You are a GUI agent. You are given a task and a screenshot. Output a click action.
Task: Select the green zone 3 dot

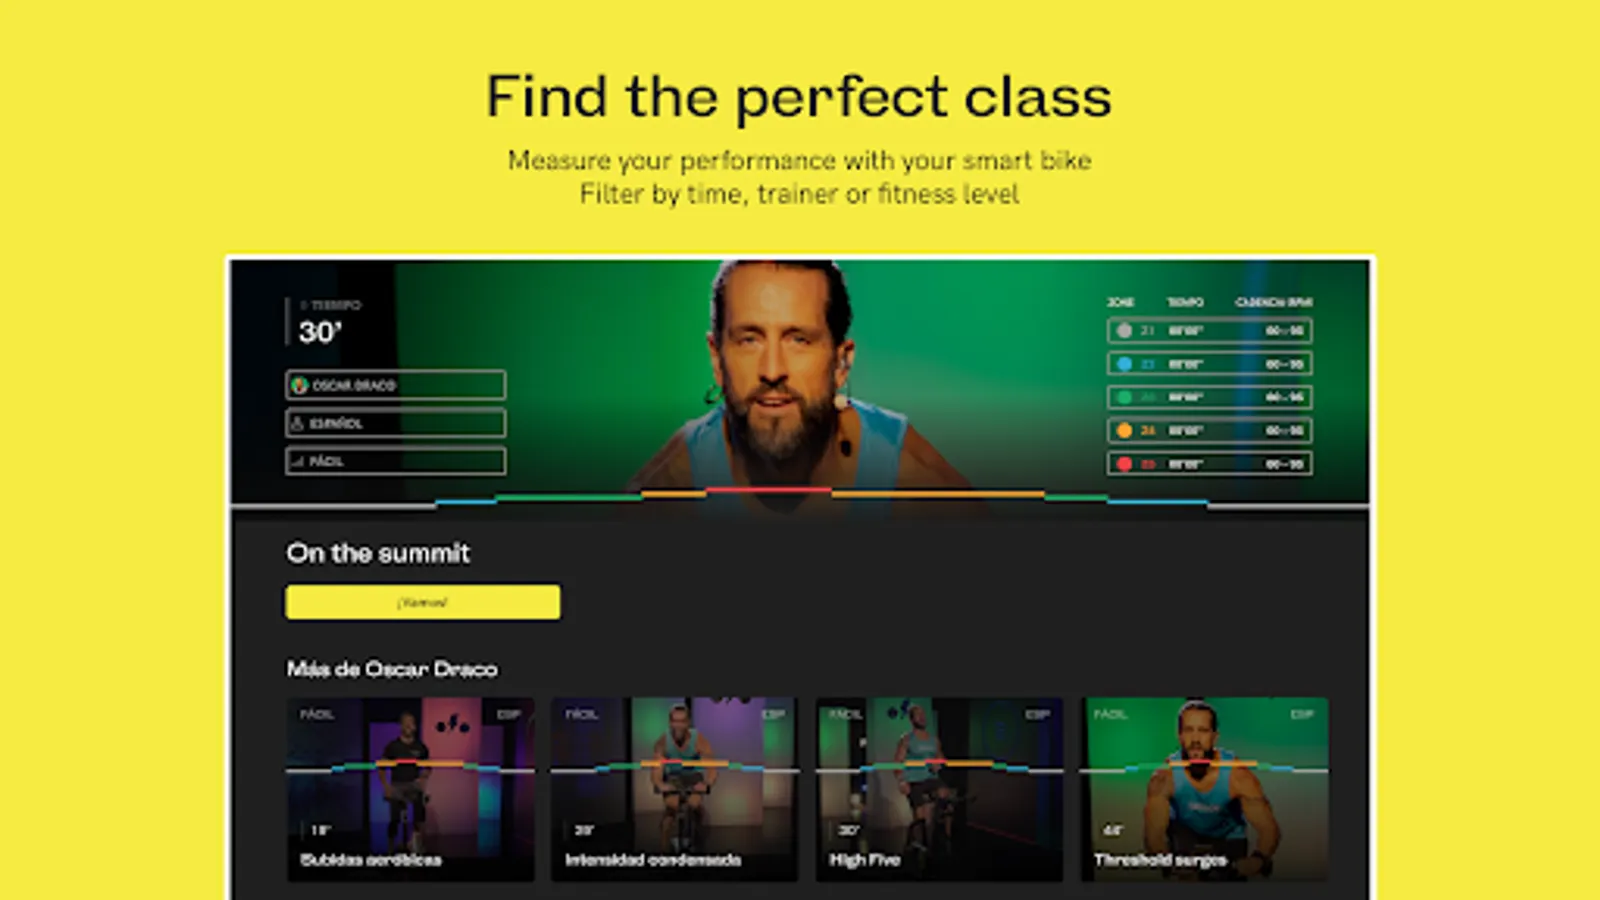pyautogui.click(x=1124, y=397)
